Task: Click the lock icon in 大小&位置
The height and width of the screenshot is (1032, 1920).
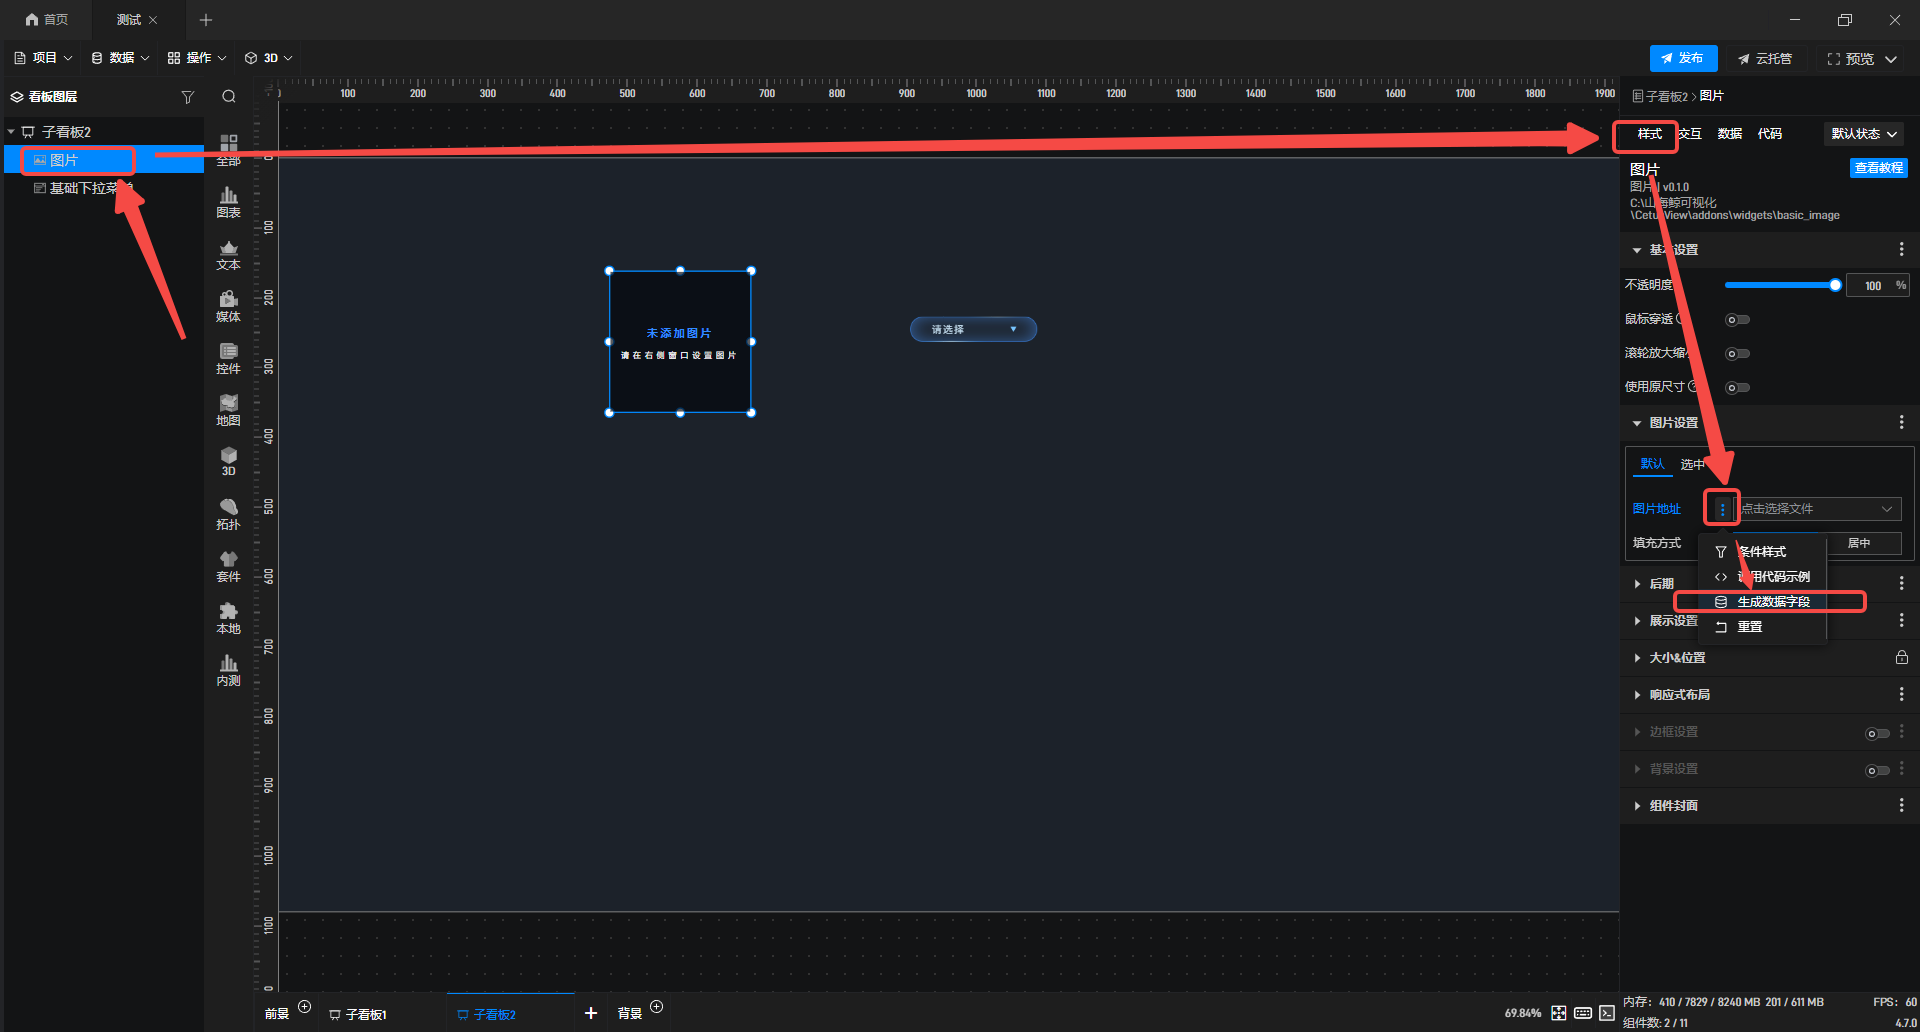Action: (1901, 658)
